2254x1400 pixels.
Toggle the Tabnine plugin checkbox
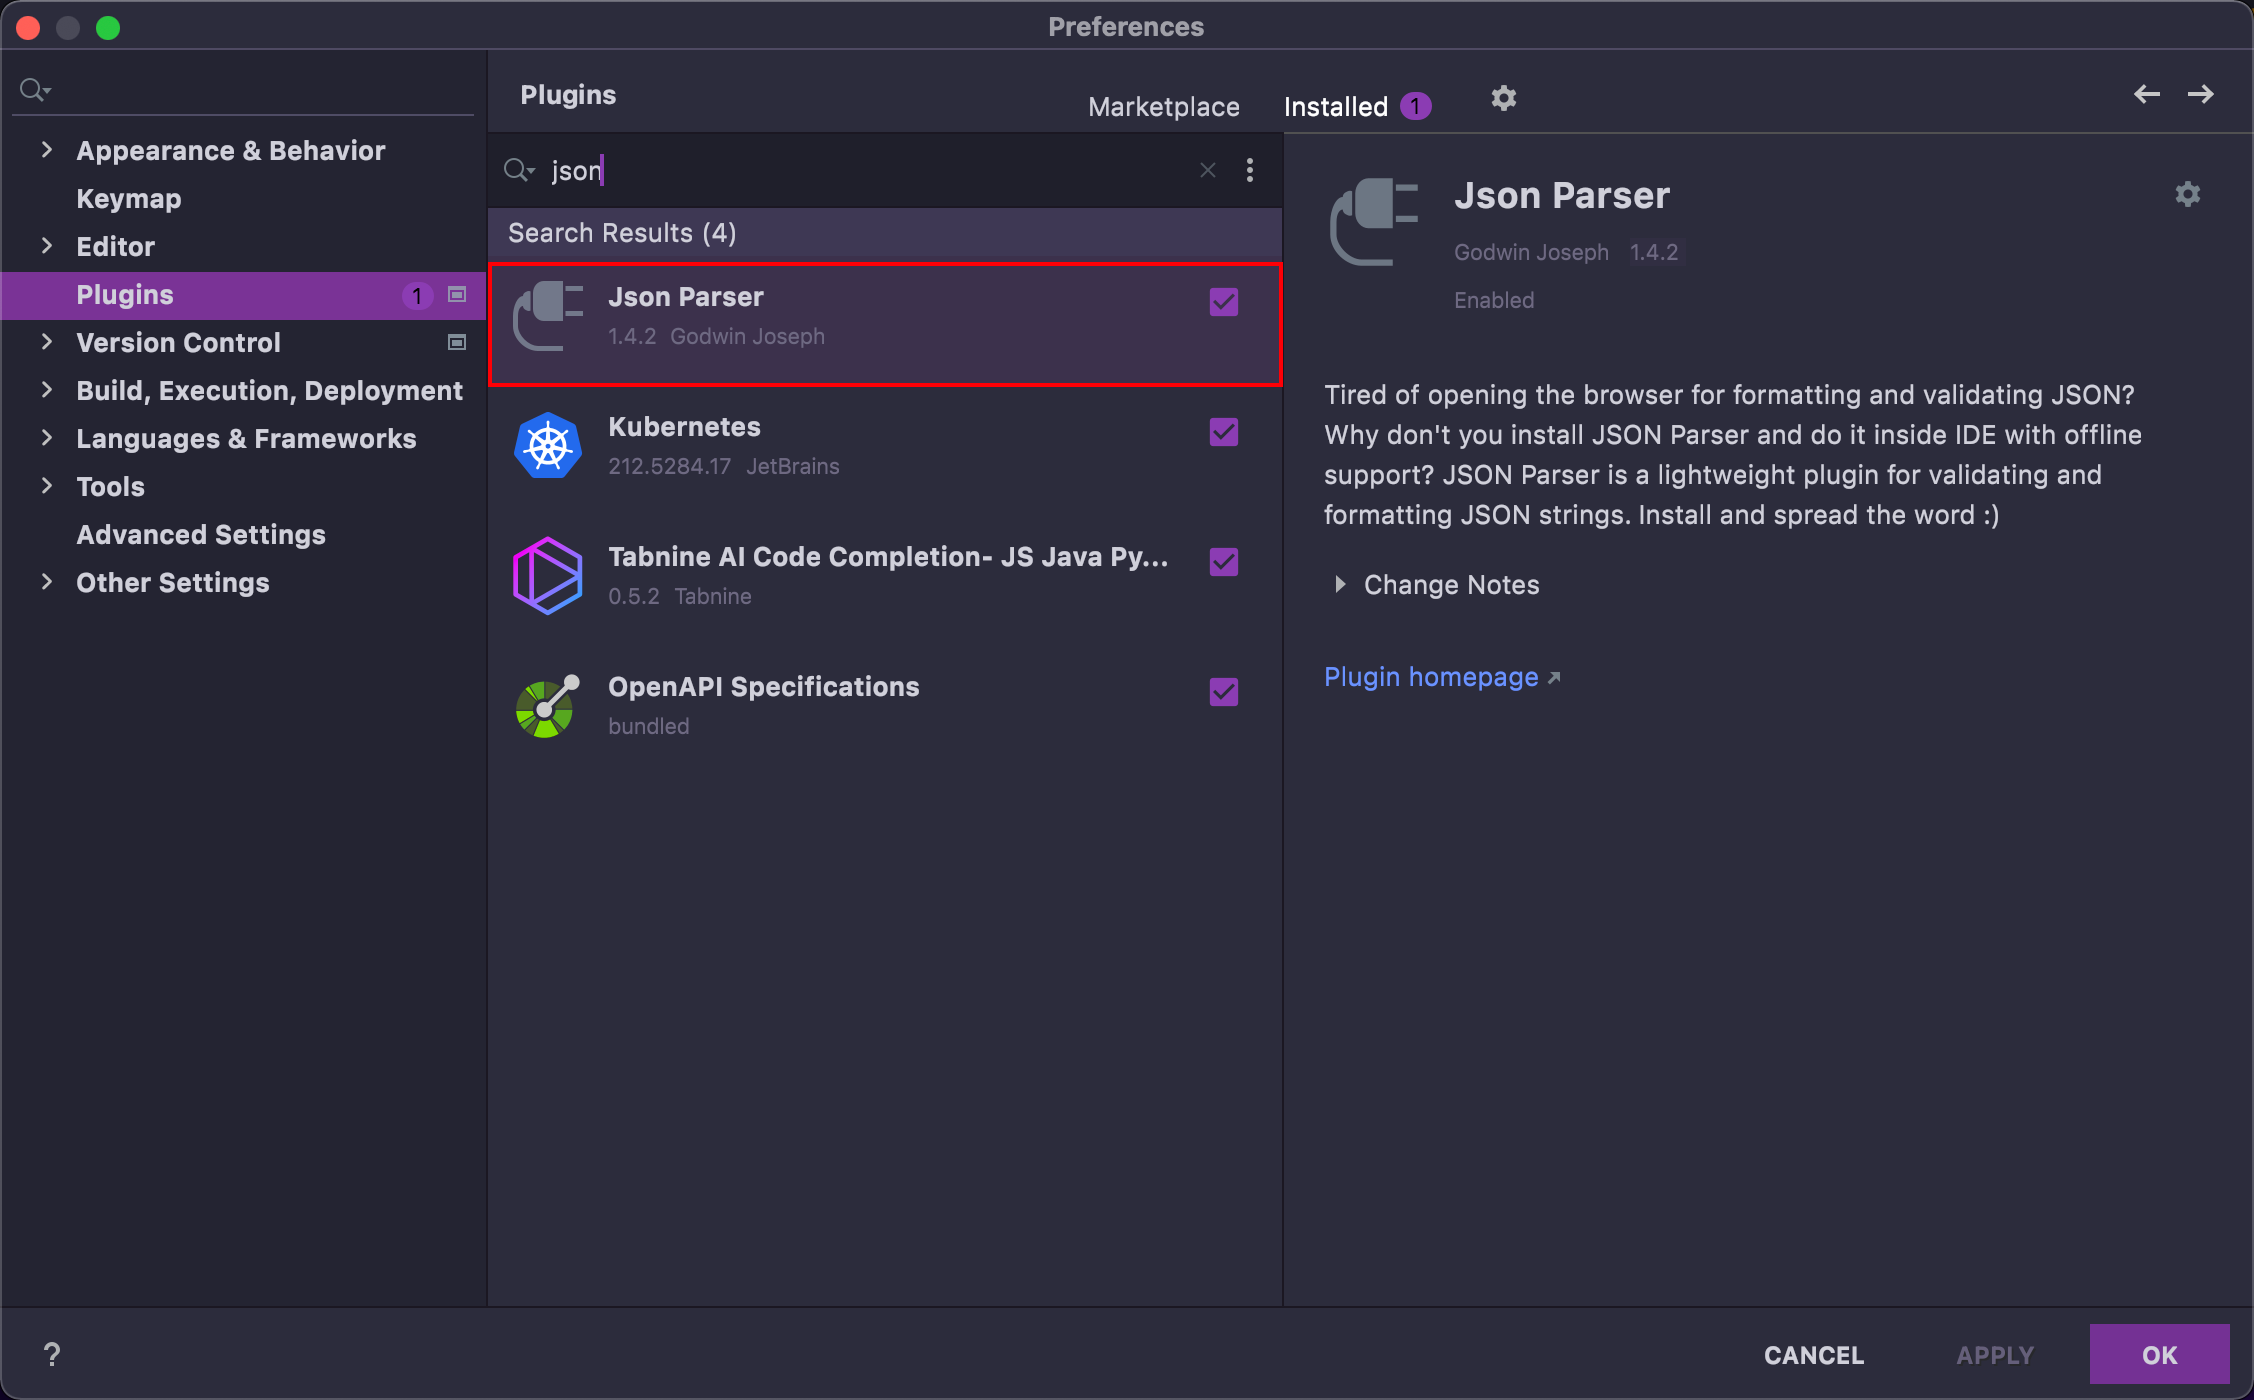(x=1223, y=562)
